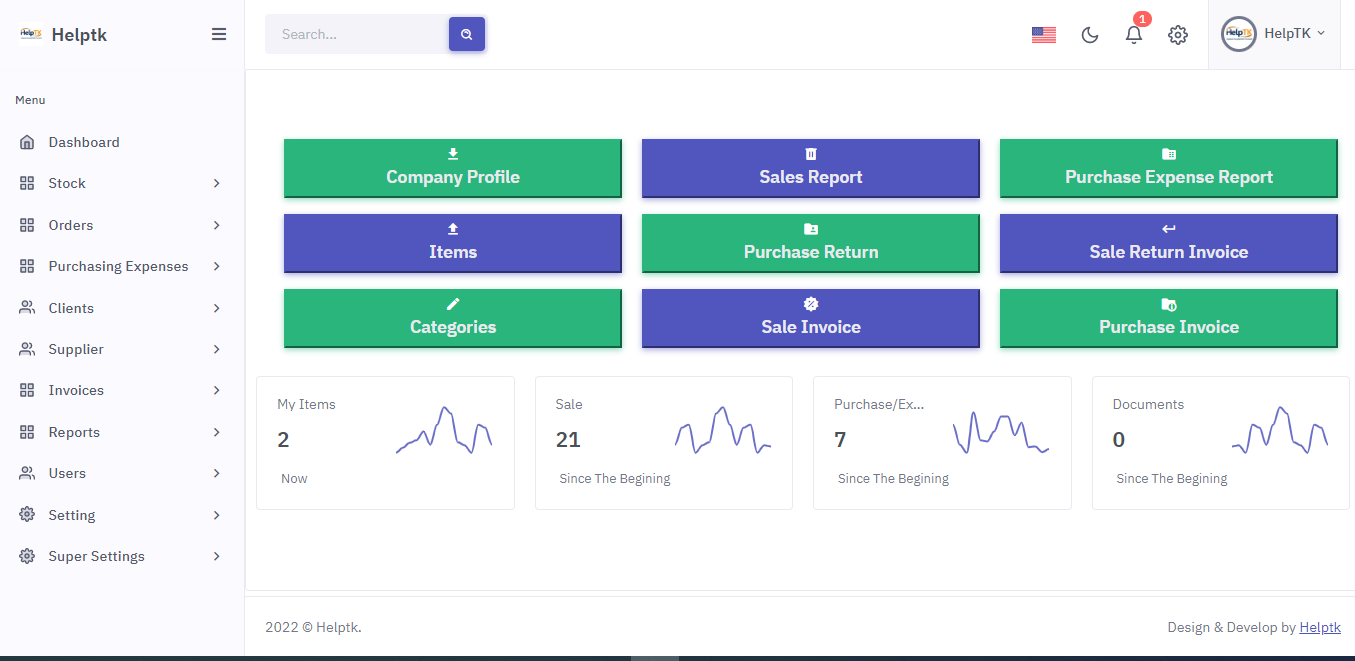
Task: Click the Helptk logo in sidebar
Action: click(32, 34)
